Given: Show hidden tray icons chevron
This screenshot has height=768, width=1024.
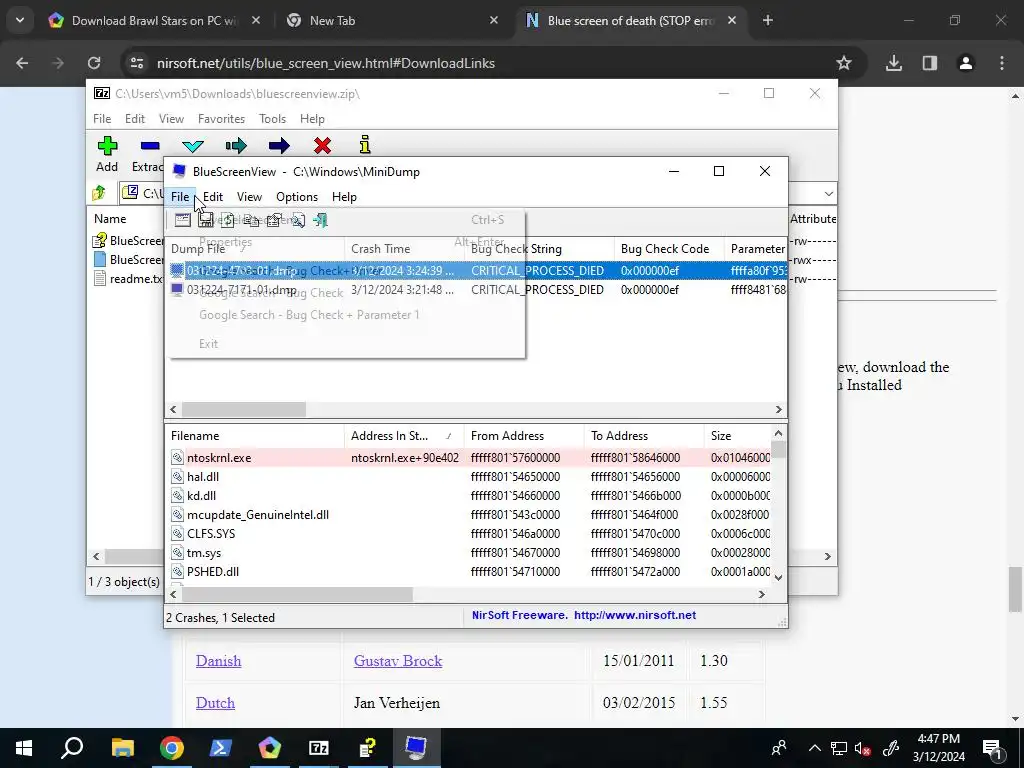Looking at the screenshot, I should pos(814,748).
